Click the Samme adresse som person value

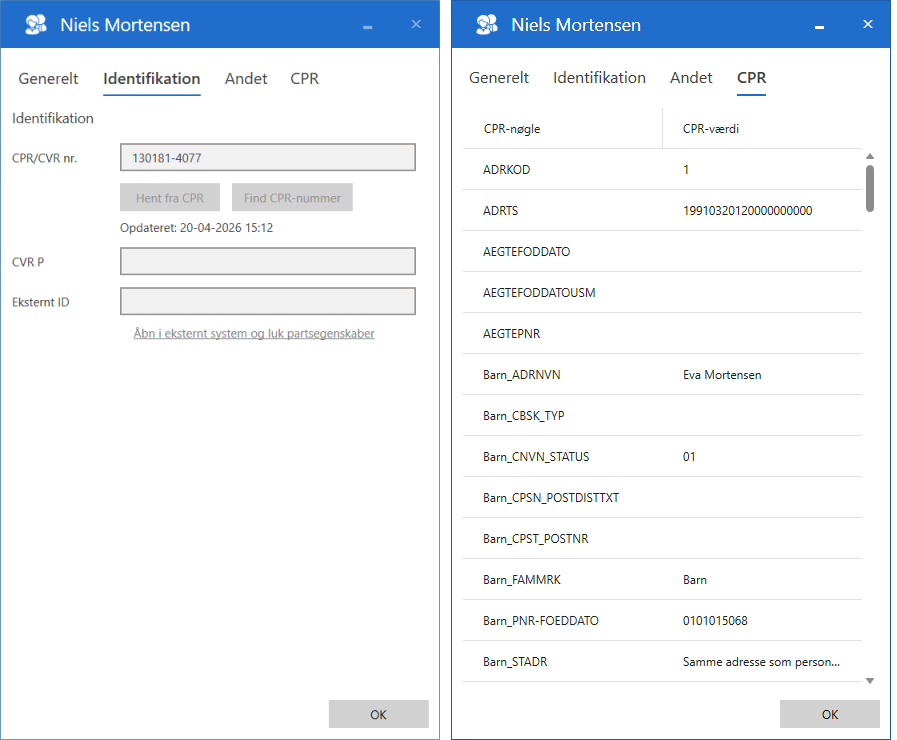[x=761, y=662]
